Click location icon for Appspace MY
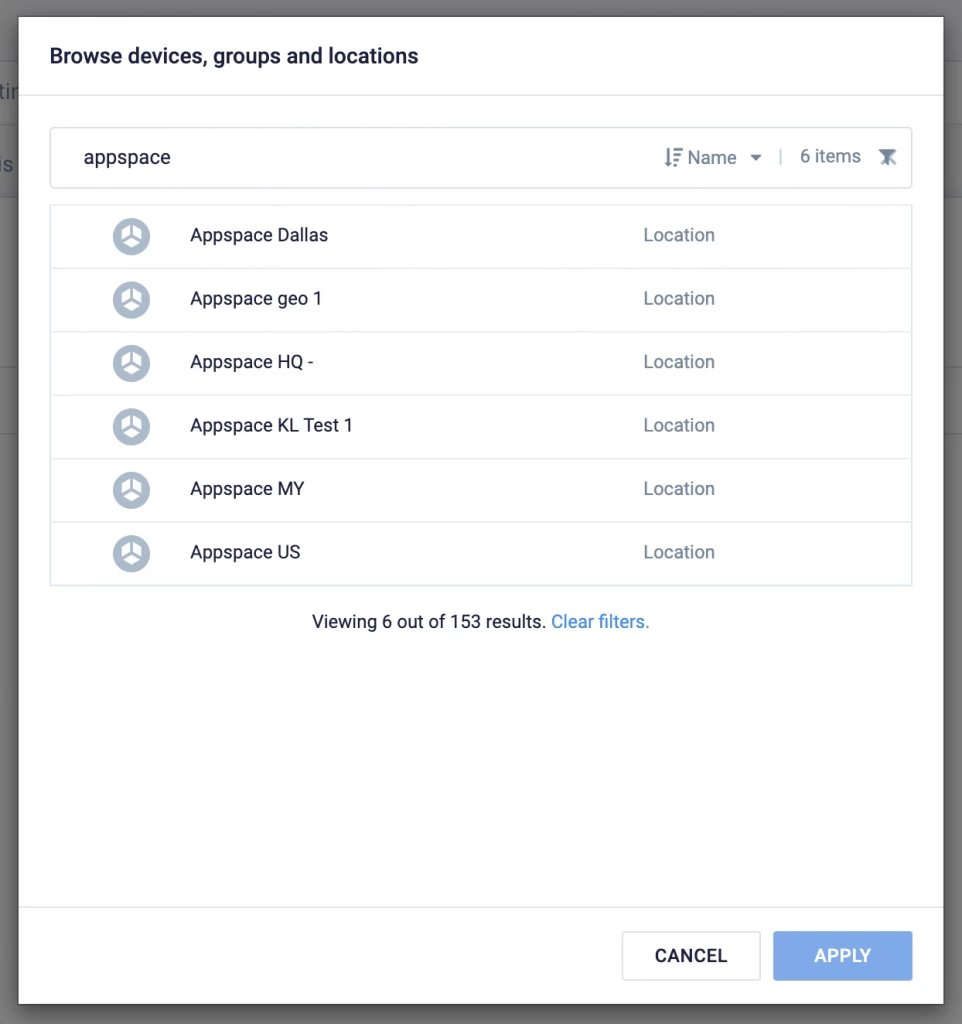The image size is (962, 1024). [131, 490]
